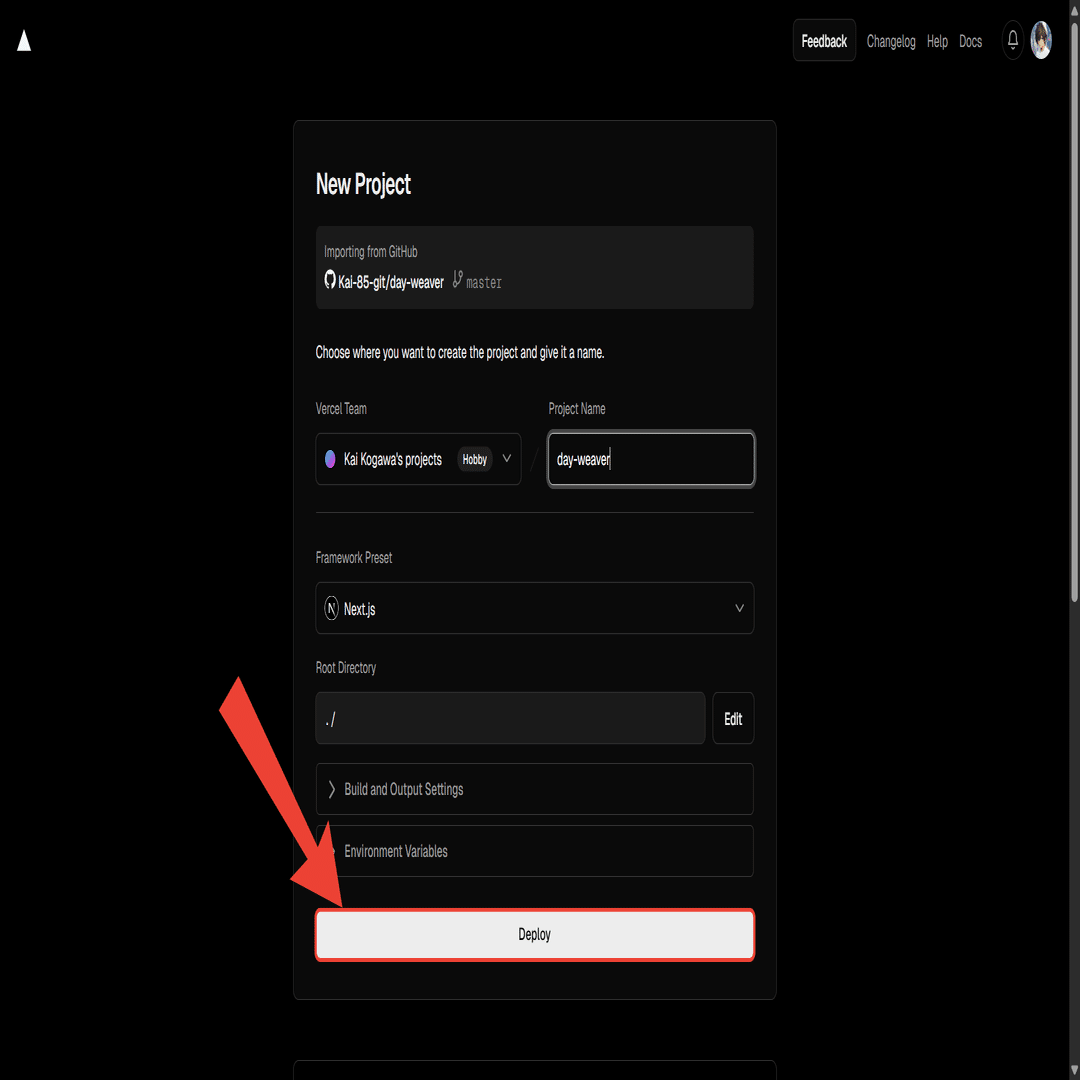This screenshot has height=1080, width=1080.
Task: Click the GitHub icon beside Kai-85-git/day-weaver
Action: pyautogui.click(x=330, y=280)
